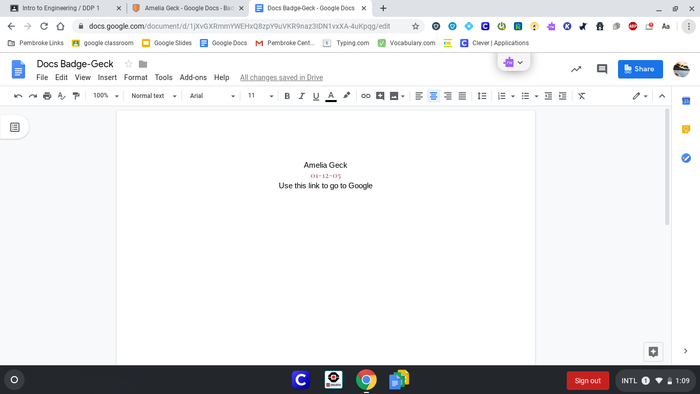This screenshot has width=700, height=394.
Task: Align text to the left
Action: click(x=419, y=96)
